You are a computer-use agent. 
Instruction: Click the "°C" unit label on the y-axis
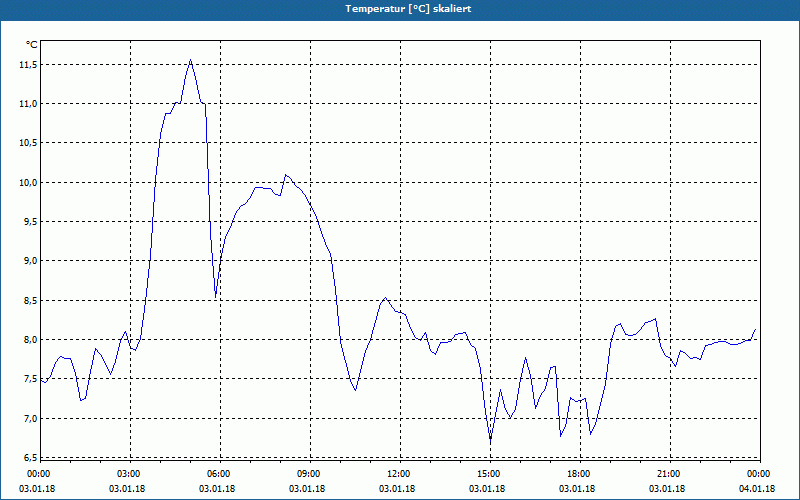click(32, 45)
